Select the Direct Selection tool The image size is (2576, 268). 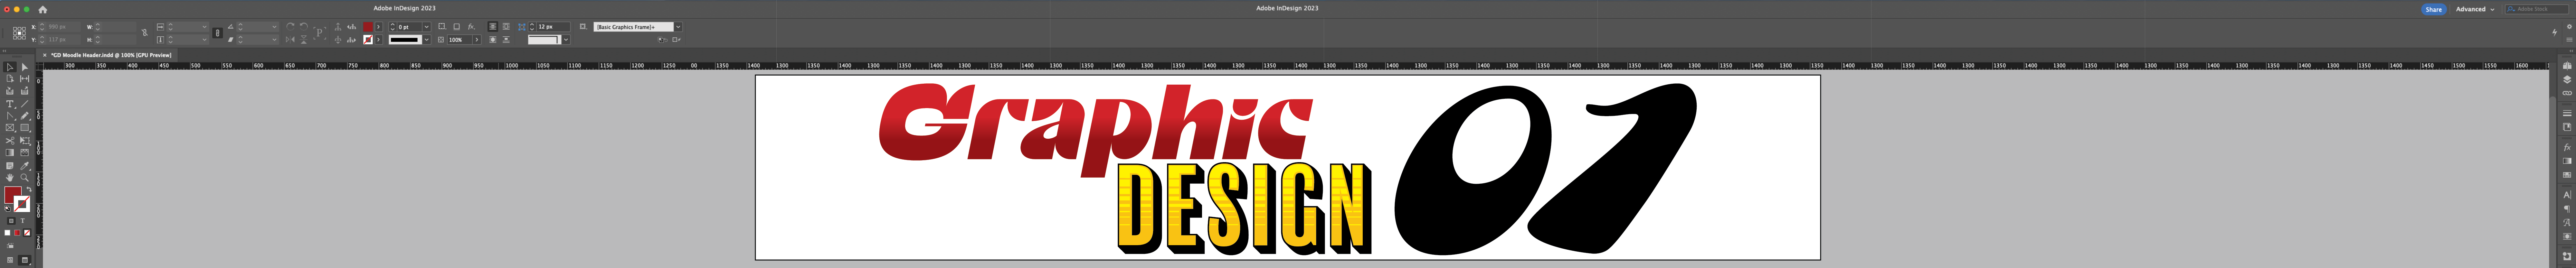(25, 67)
